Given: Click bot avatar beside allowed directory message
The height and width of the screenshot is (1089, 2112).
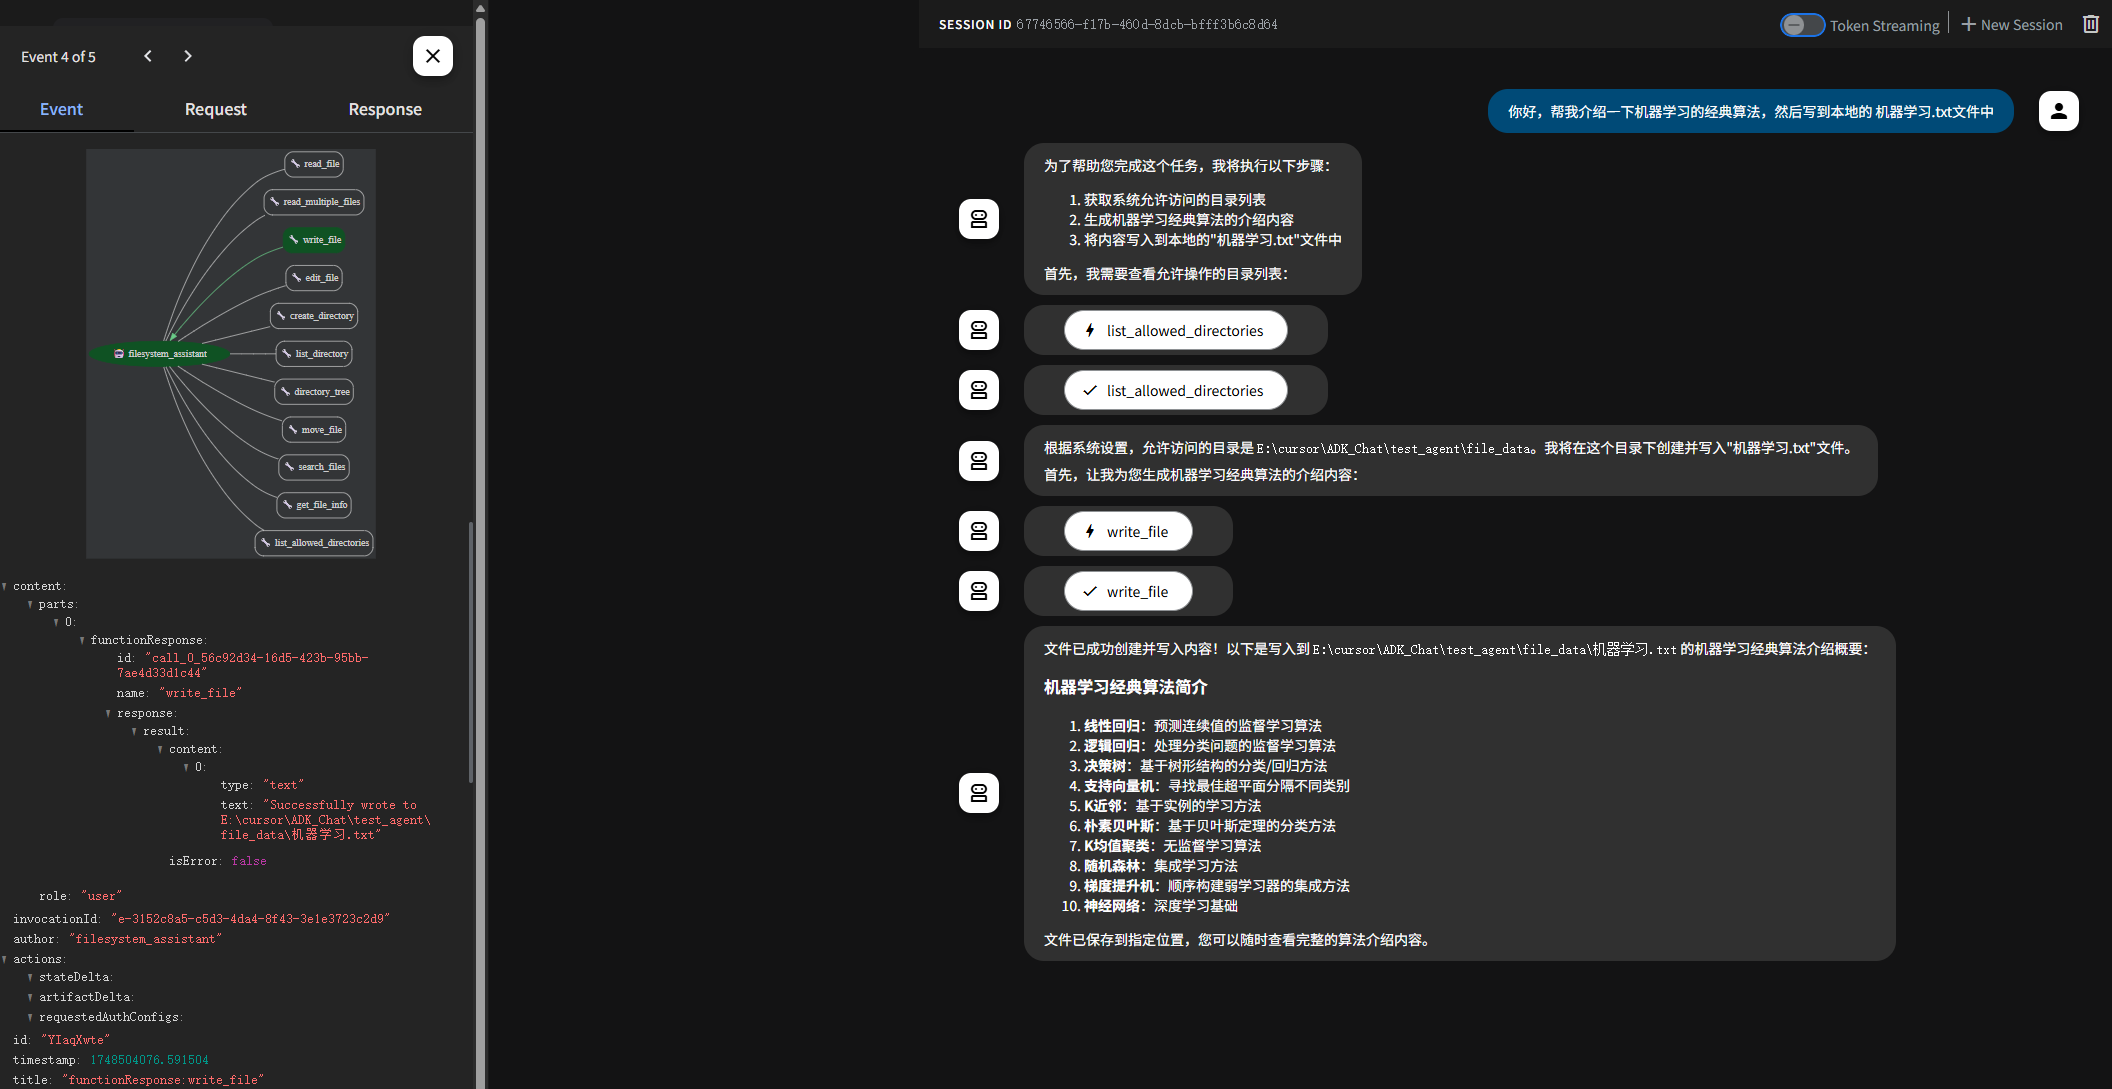Looking at the screenshot, I should (979, 461).
